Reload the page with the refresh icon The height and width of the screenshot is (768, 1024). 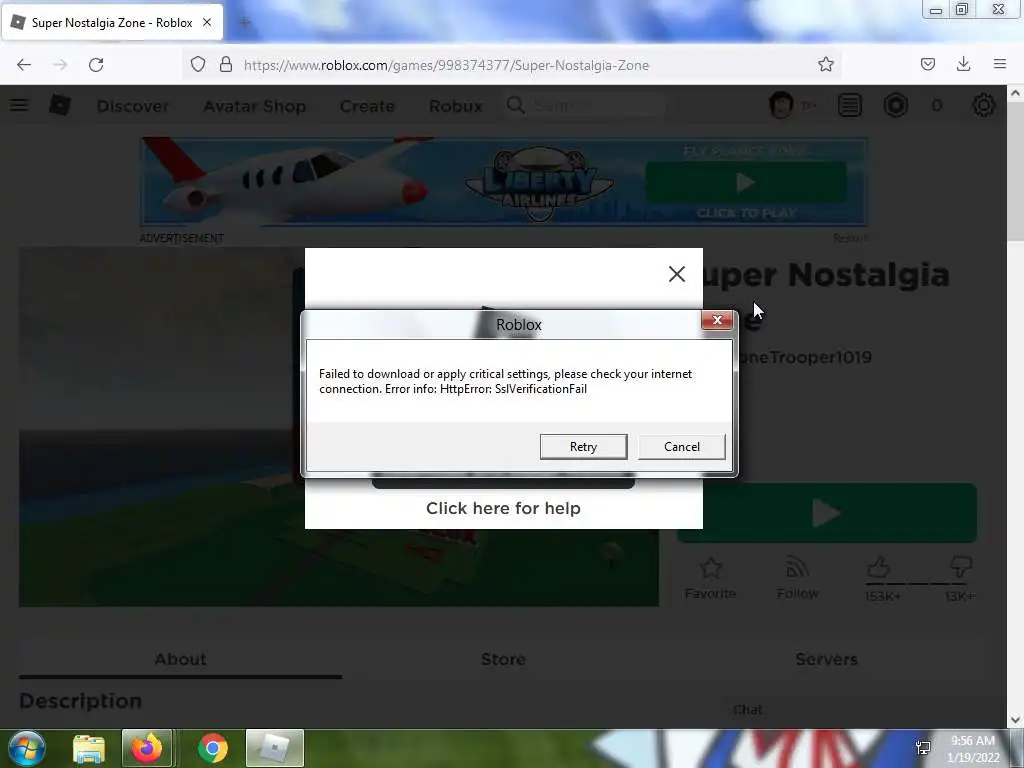(96, 65)
